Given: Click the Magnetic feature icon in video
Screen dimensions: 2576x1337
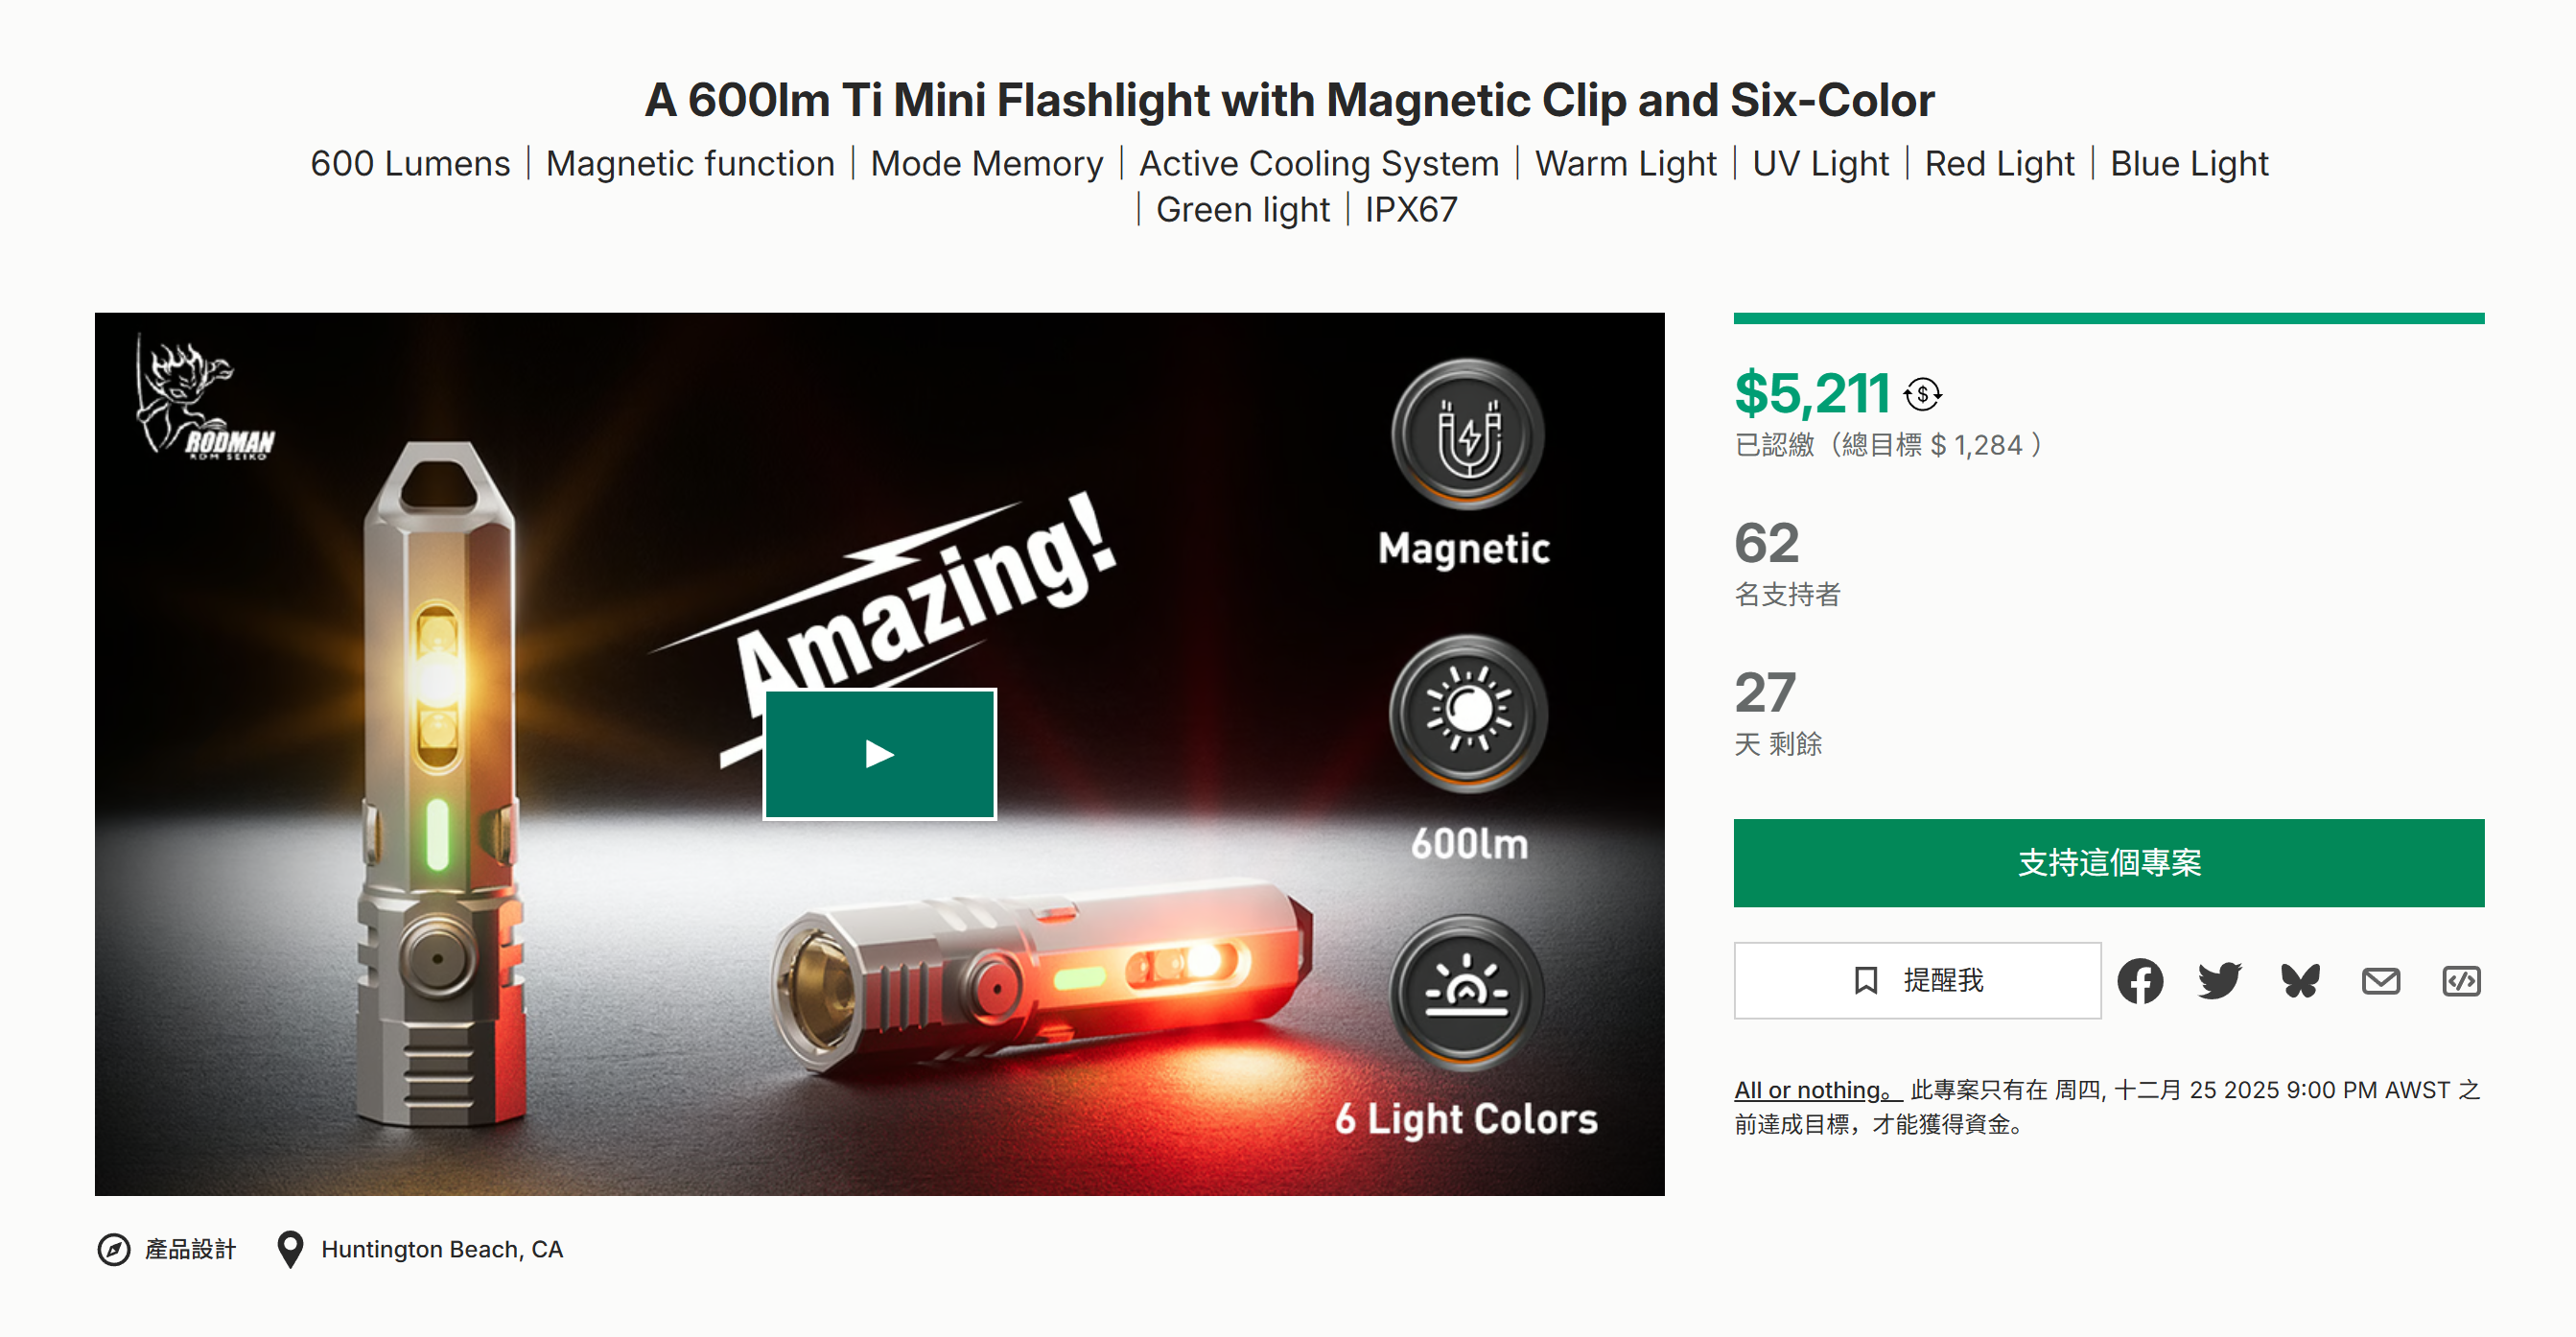Looking at the screenshot, I should tap(1467, 434).
